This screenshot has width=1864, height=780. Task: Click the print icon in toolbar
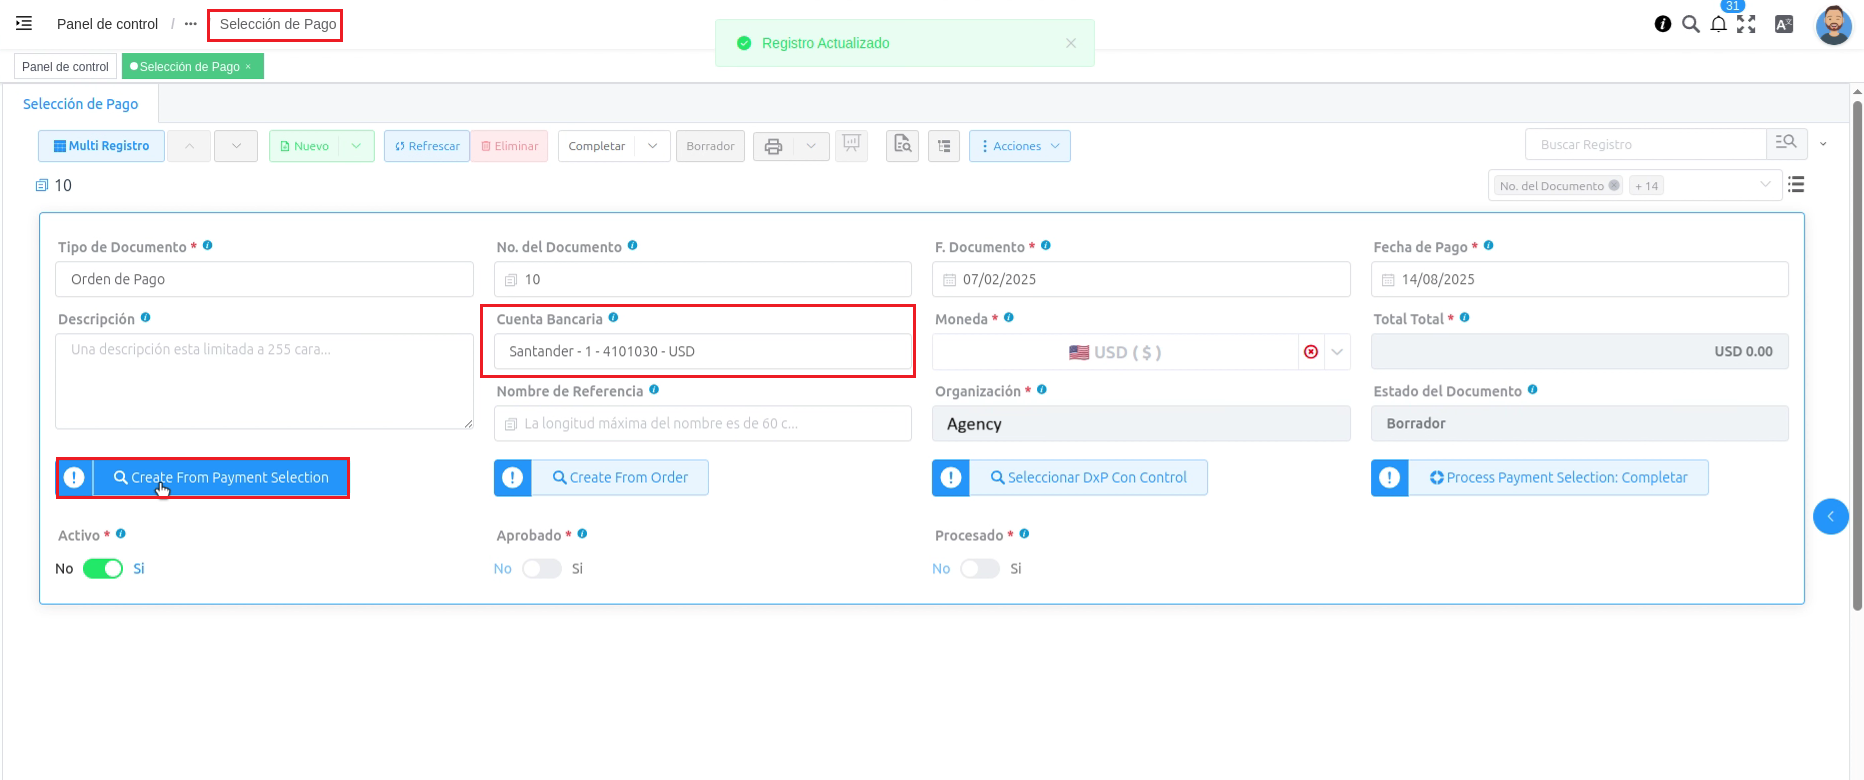tap(773, 146)
